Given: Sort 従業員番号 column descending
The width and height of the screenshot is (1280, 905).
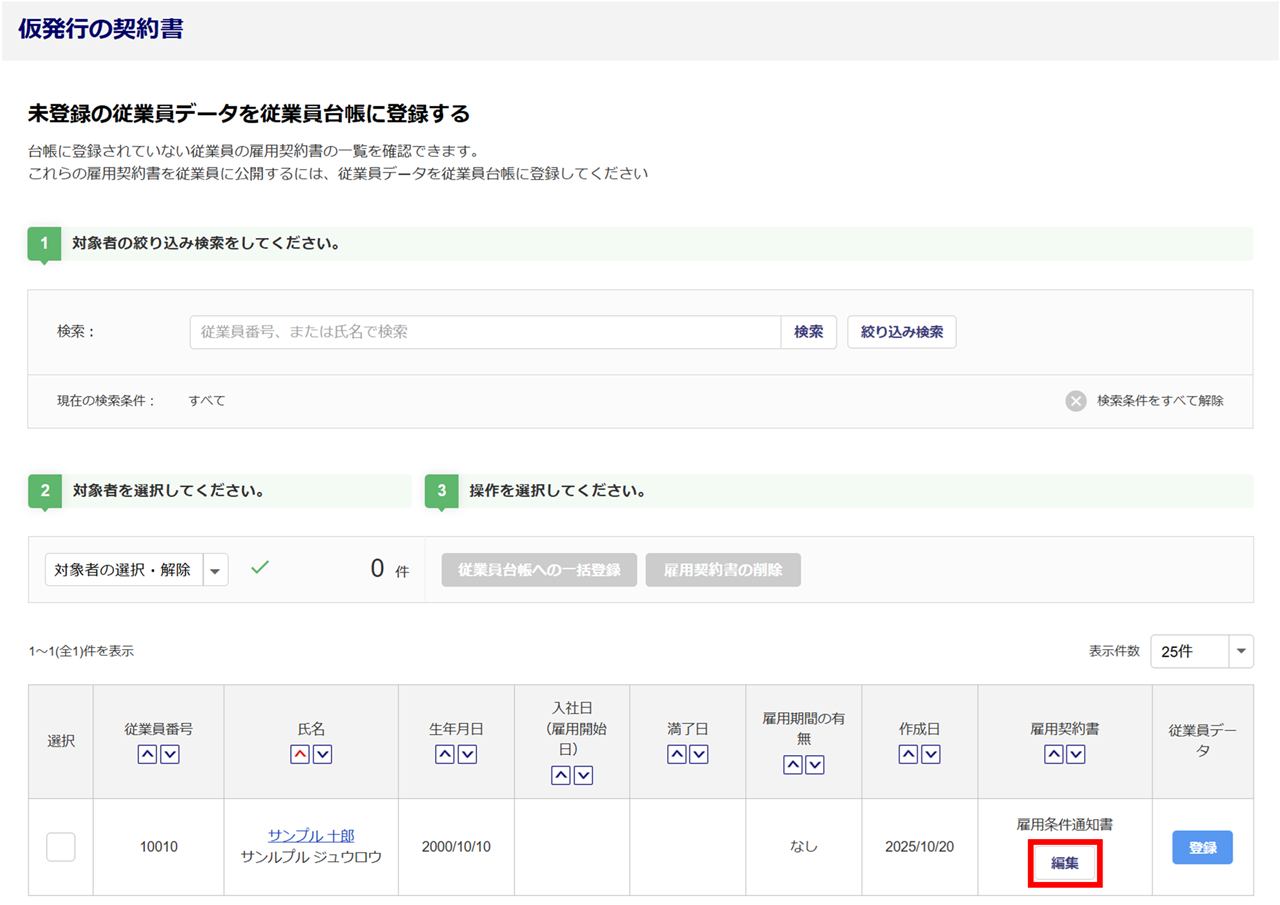Looking at the screenshot, I should tap(170, 755).
